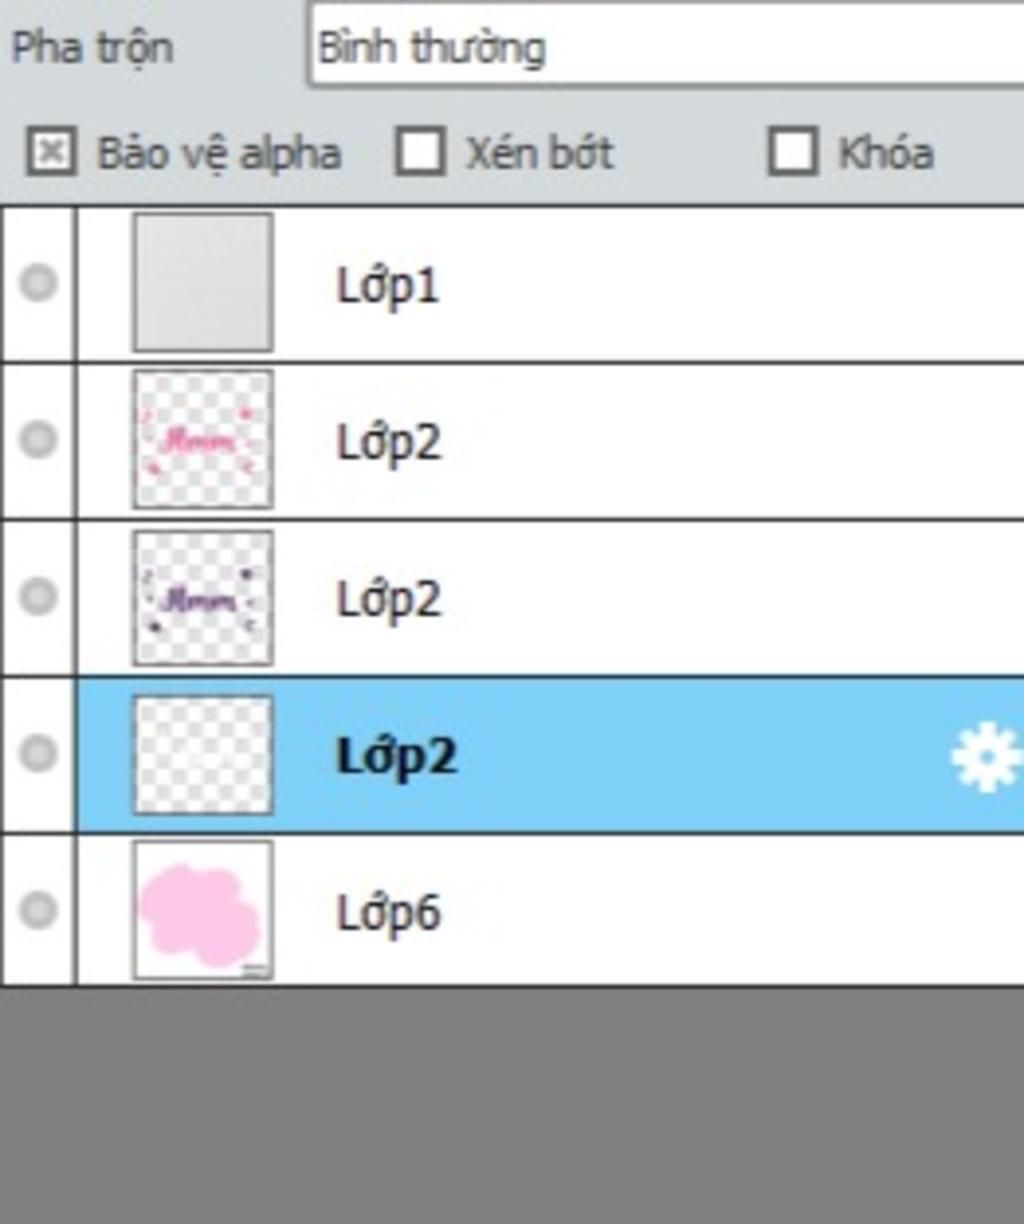Image resolution: width=1024 pixels, height=1224 pixels.
Task: Select the Lớp1 layer by name
Action: tap(388, 287)
